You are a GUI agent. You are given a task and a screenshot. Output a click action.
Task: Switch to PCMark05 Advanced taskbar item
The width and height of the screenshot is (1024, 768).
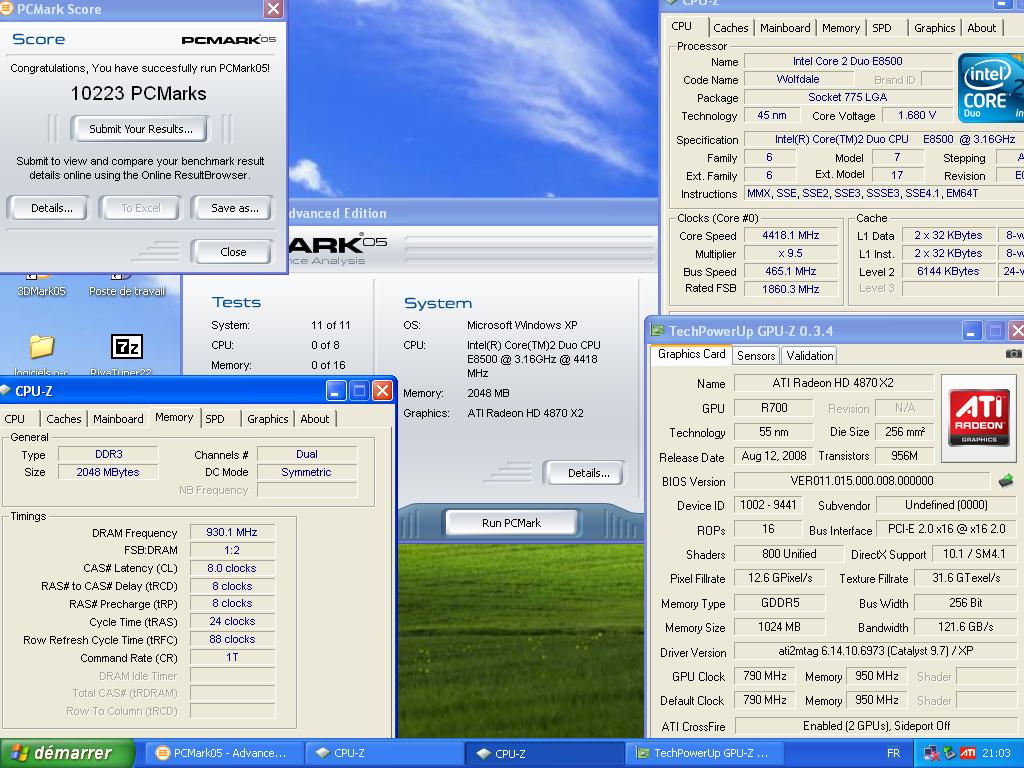[223, 753]
